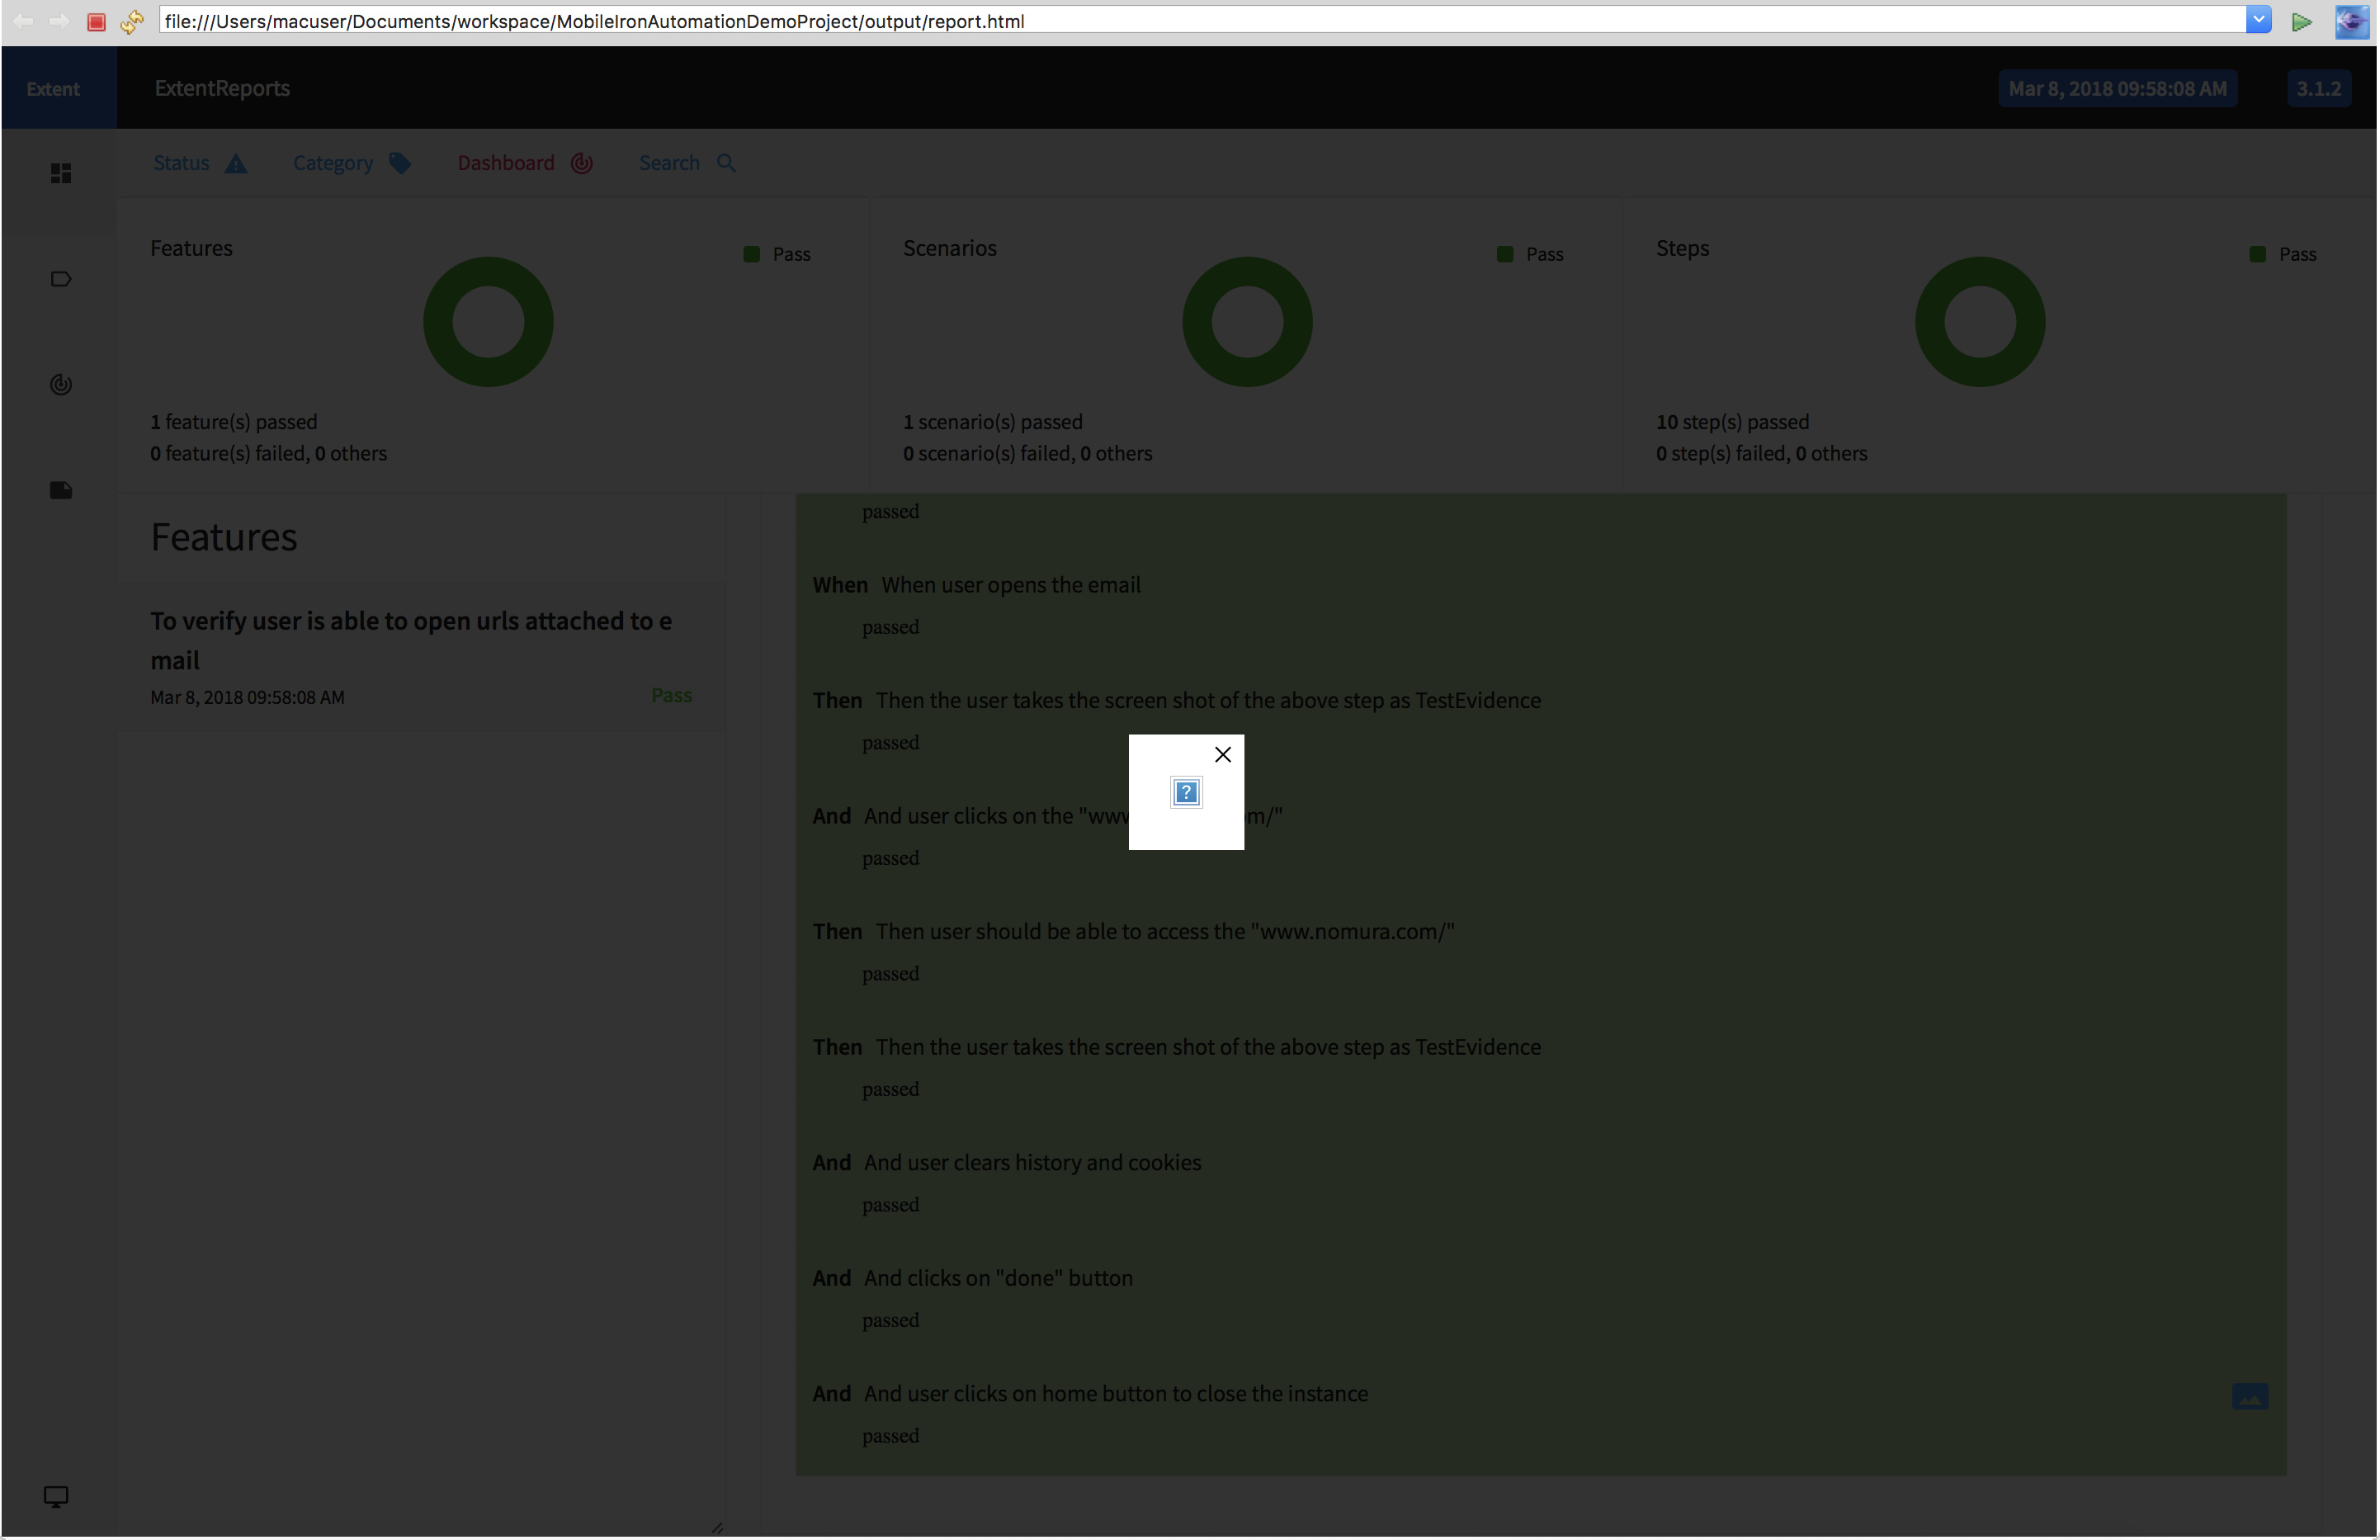
Task: Click the Extent logo link
Action: pos(54,89)
